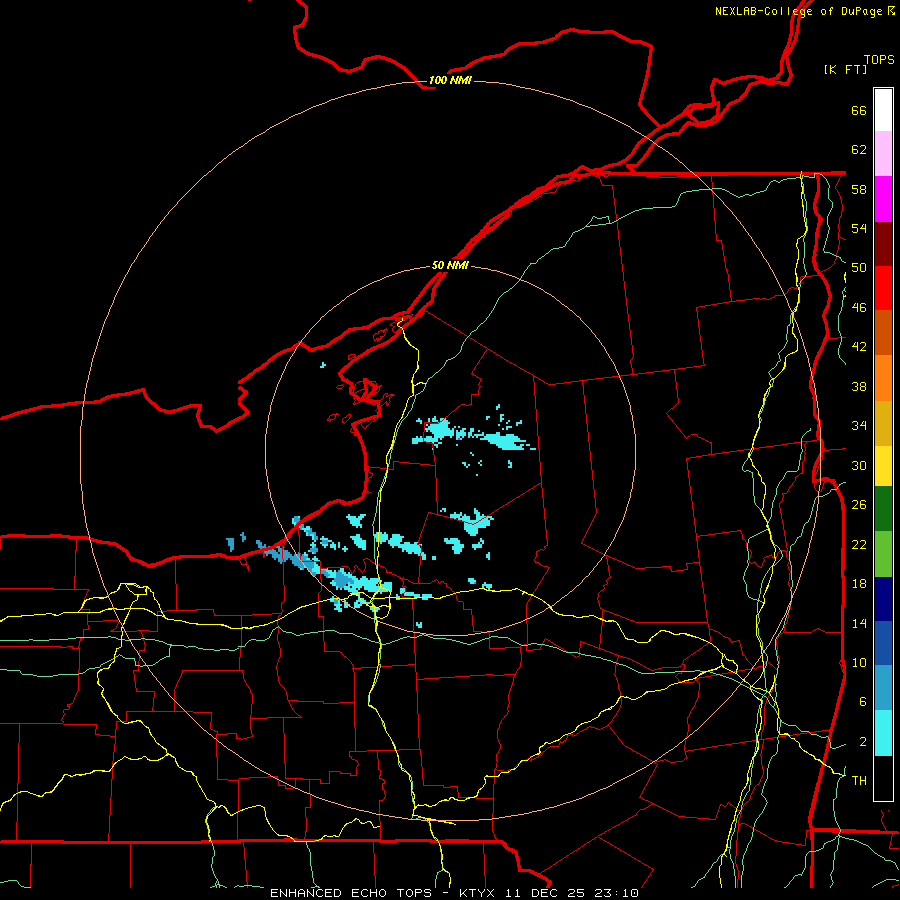The width and height of the screenshot is (900, 900).
Task: Click the 6 label on the legend
Action: pos(862,702)
